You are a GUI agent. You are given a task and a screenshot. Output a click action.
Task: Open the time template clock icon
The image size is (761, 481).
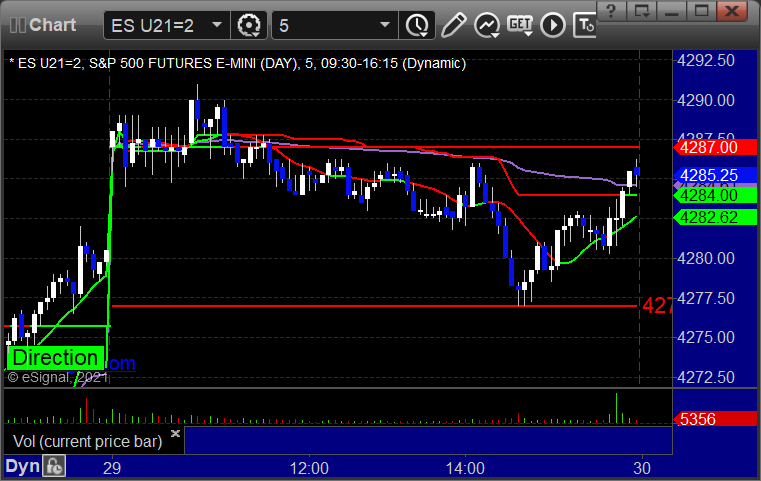[417, 25]
